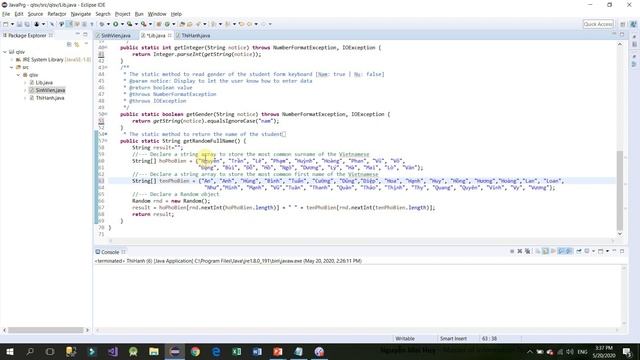Maximize the Package Explorer view

coord(85,35)
